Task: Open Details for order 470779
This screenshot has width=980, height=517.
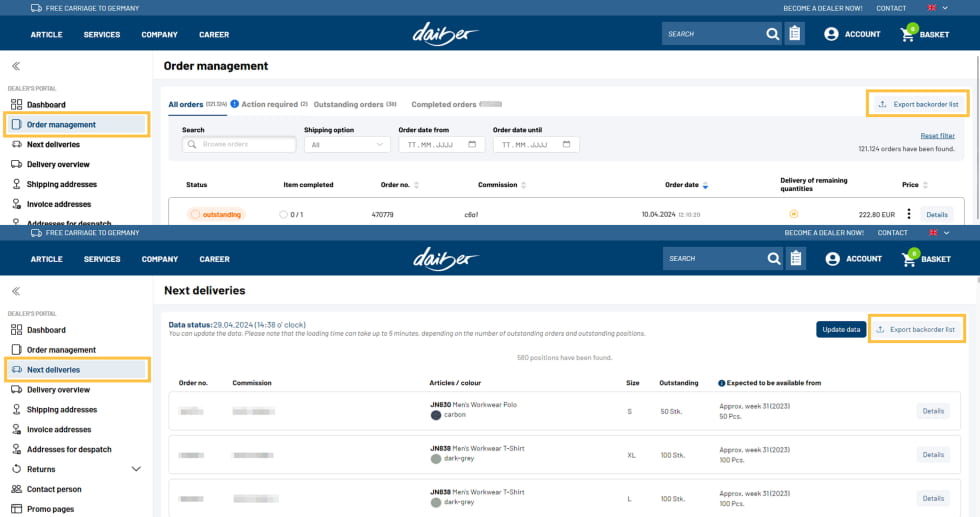Action: coord(937,214)
